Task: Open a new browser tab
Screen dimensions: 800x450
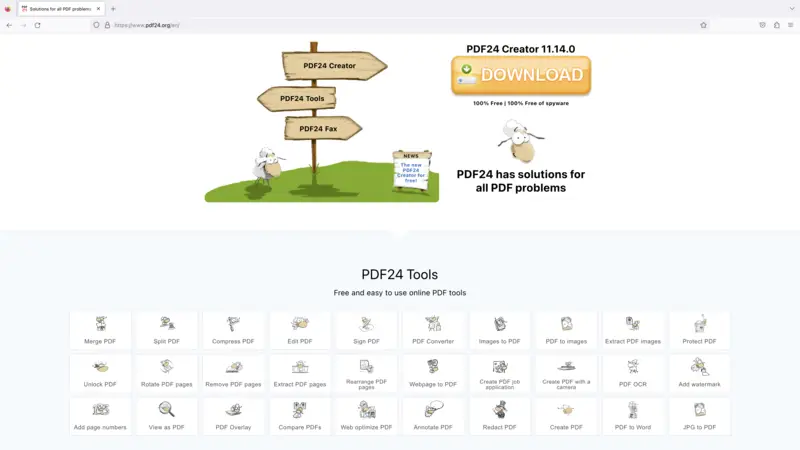Action: (x=113, y=9)
